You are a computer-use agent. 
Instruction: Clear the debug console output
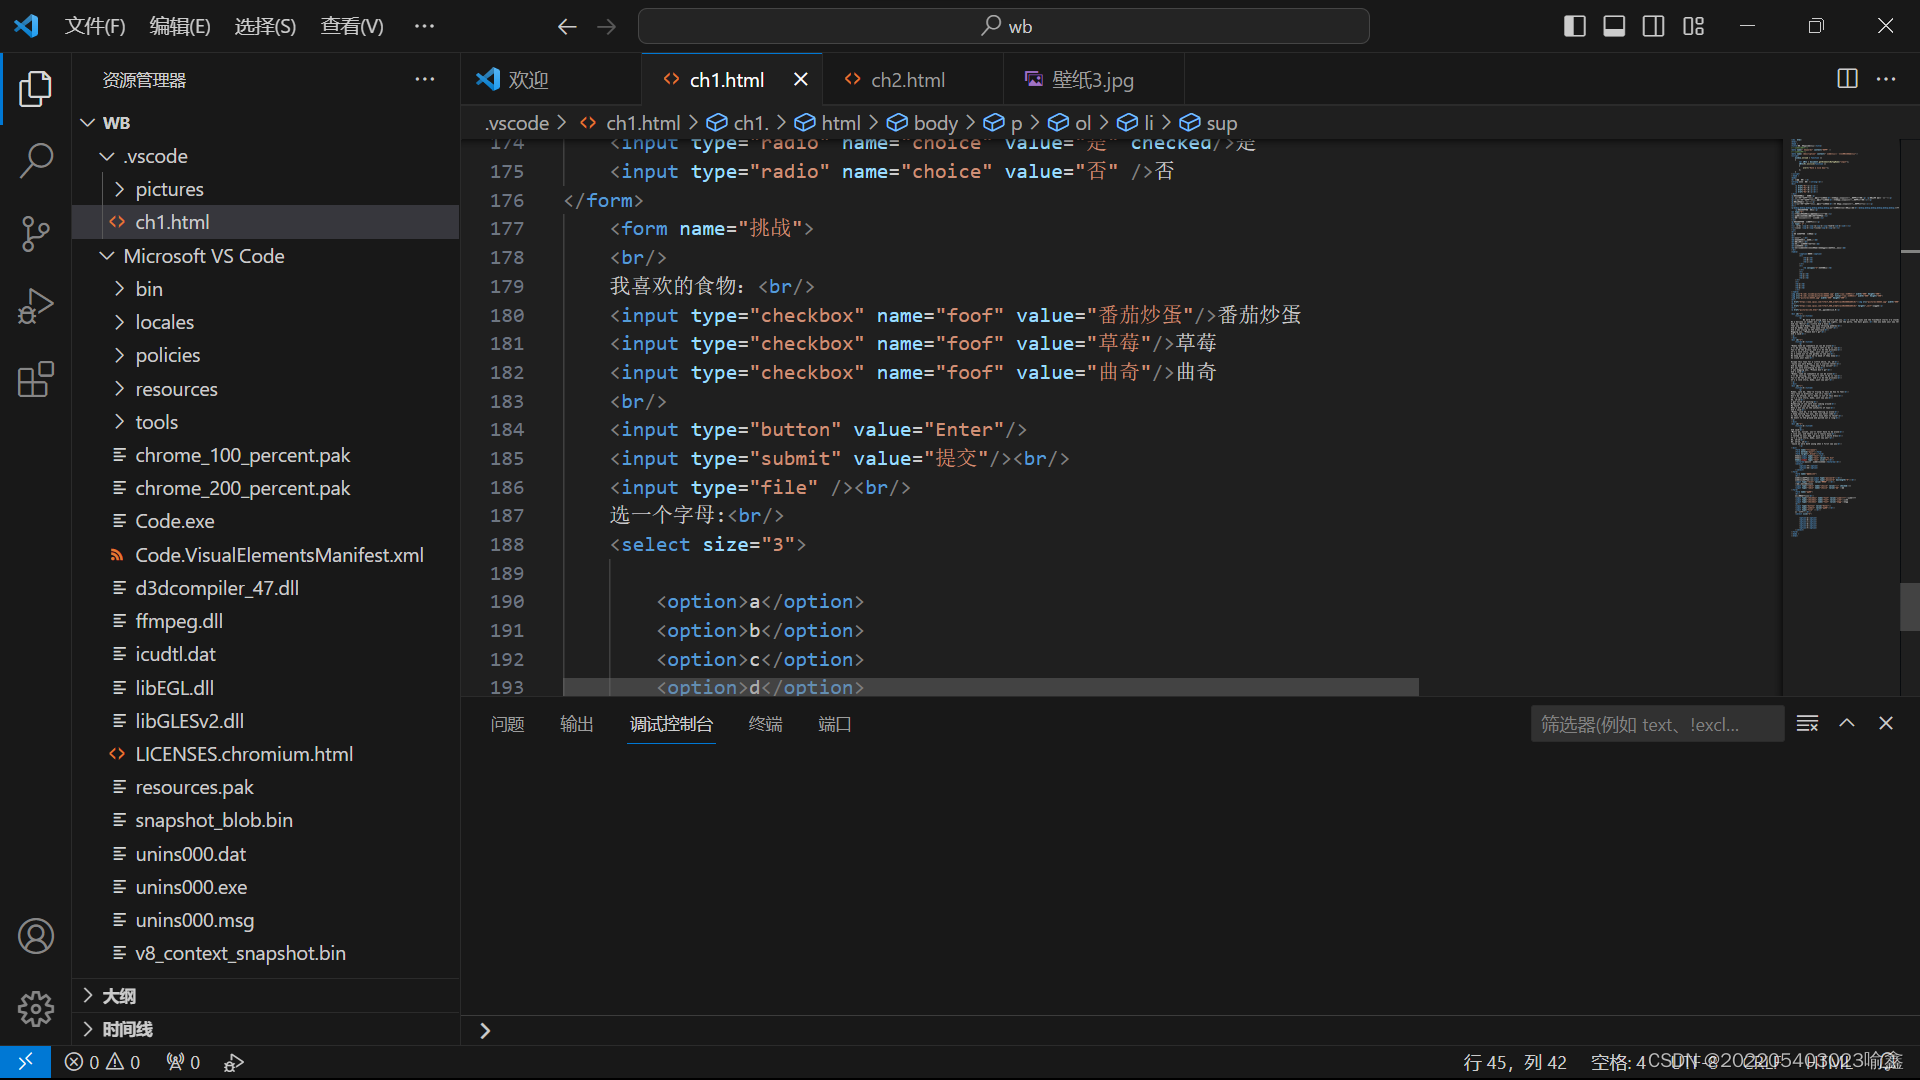point(1807,723)
